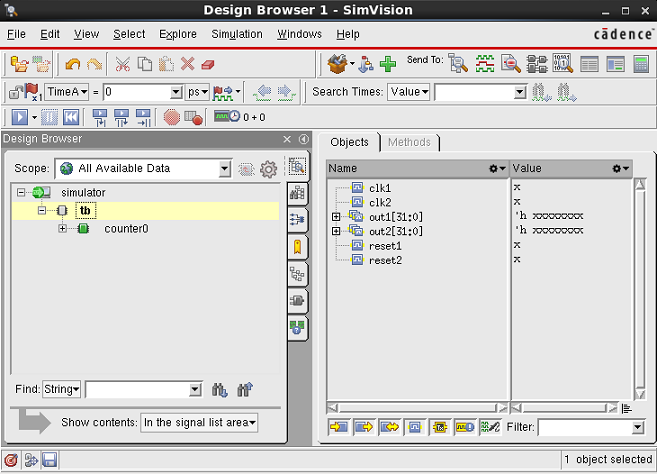This screenshot has width=657, height=474.
Task: Click the Cut scissors icon
Action: [x=122, y=65]
